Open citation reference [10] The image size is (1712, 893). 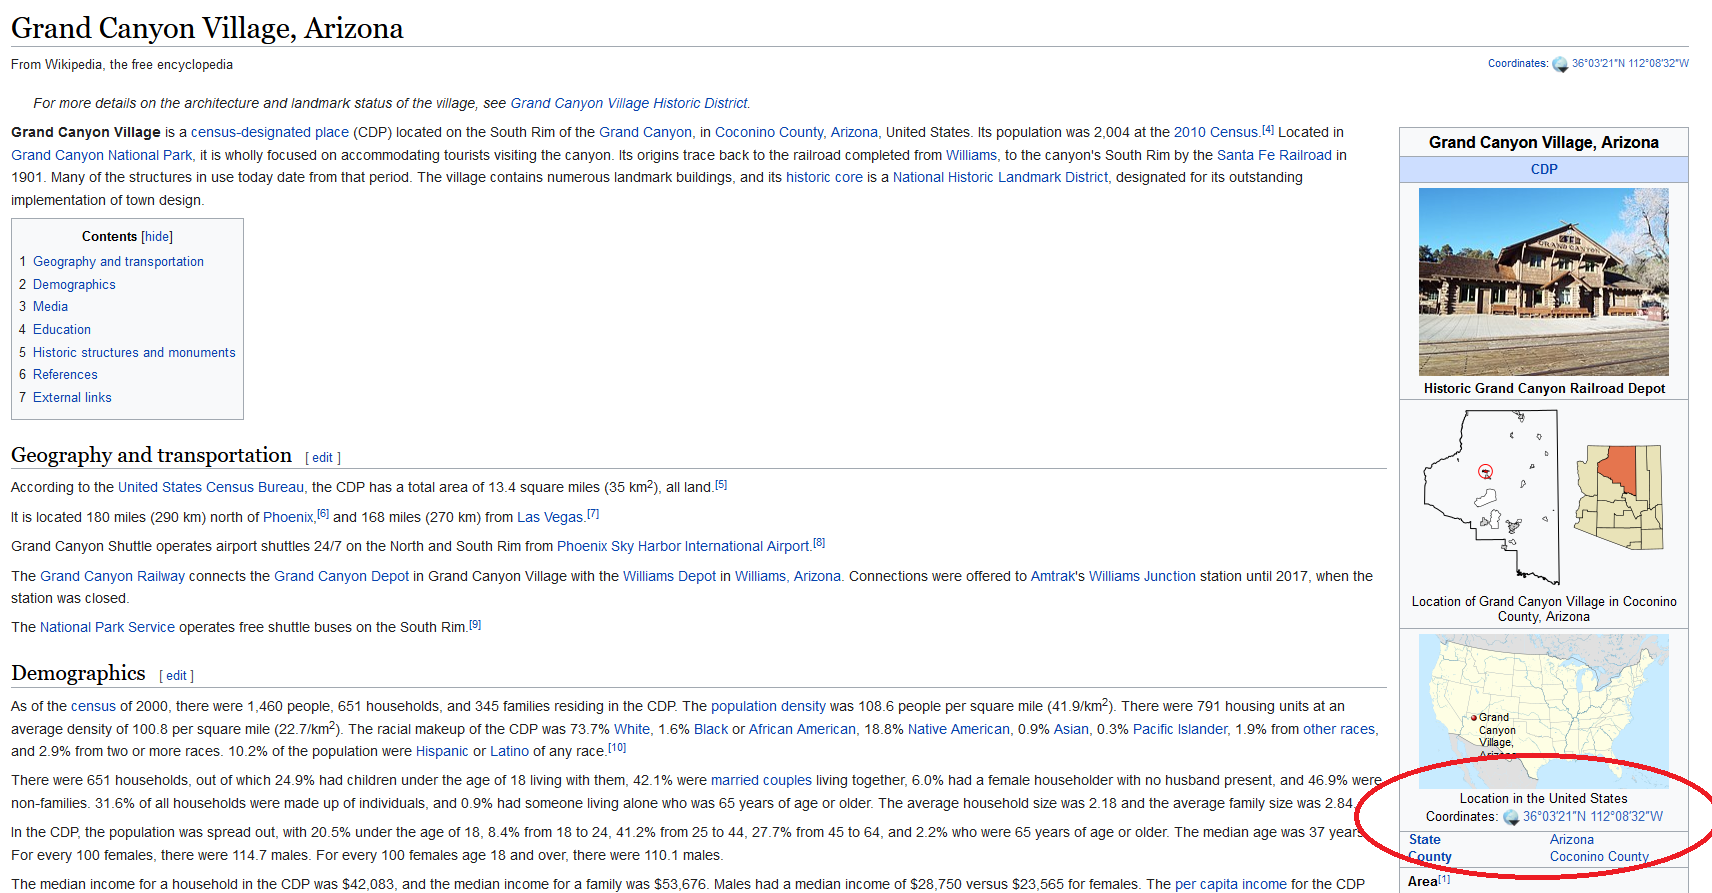(x=617, y=748)
